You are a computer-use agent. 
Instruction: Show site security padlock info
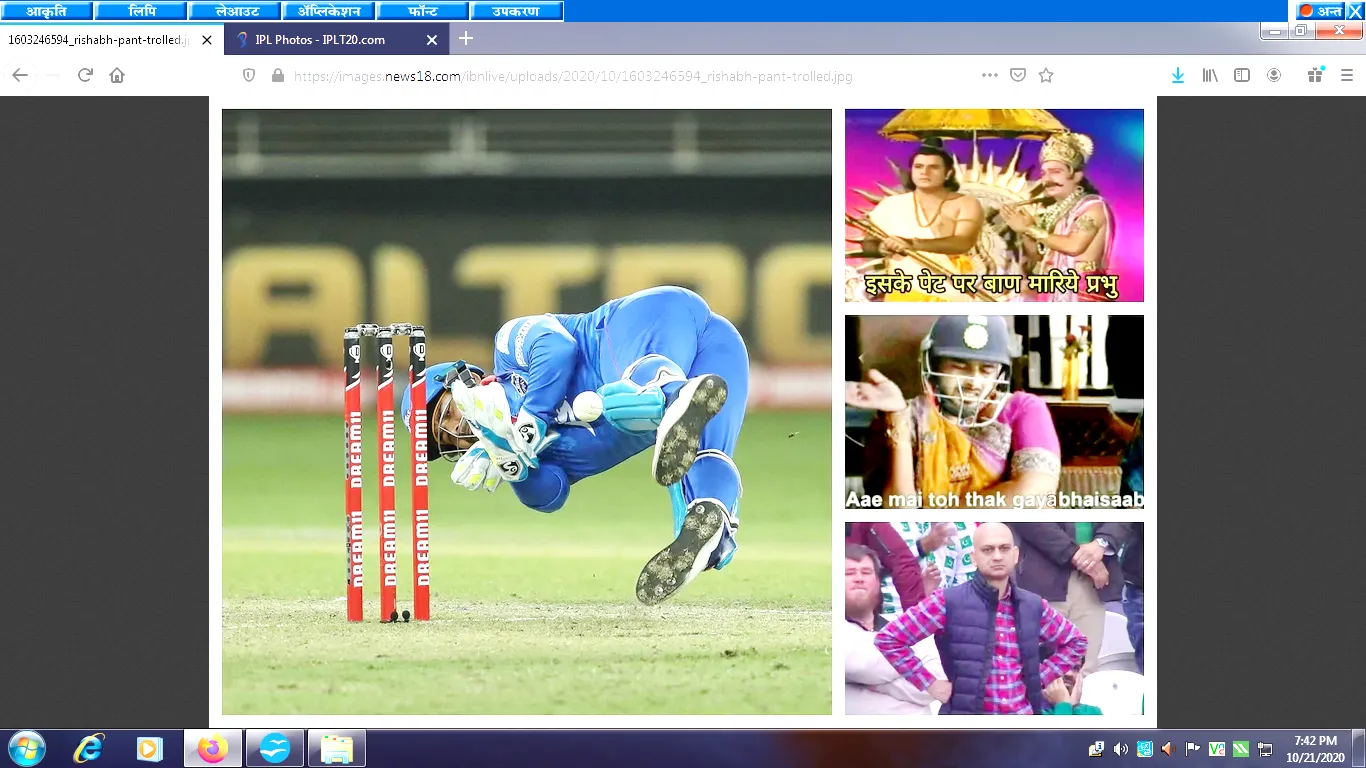click(277, 76)
